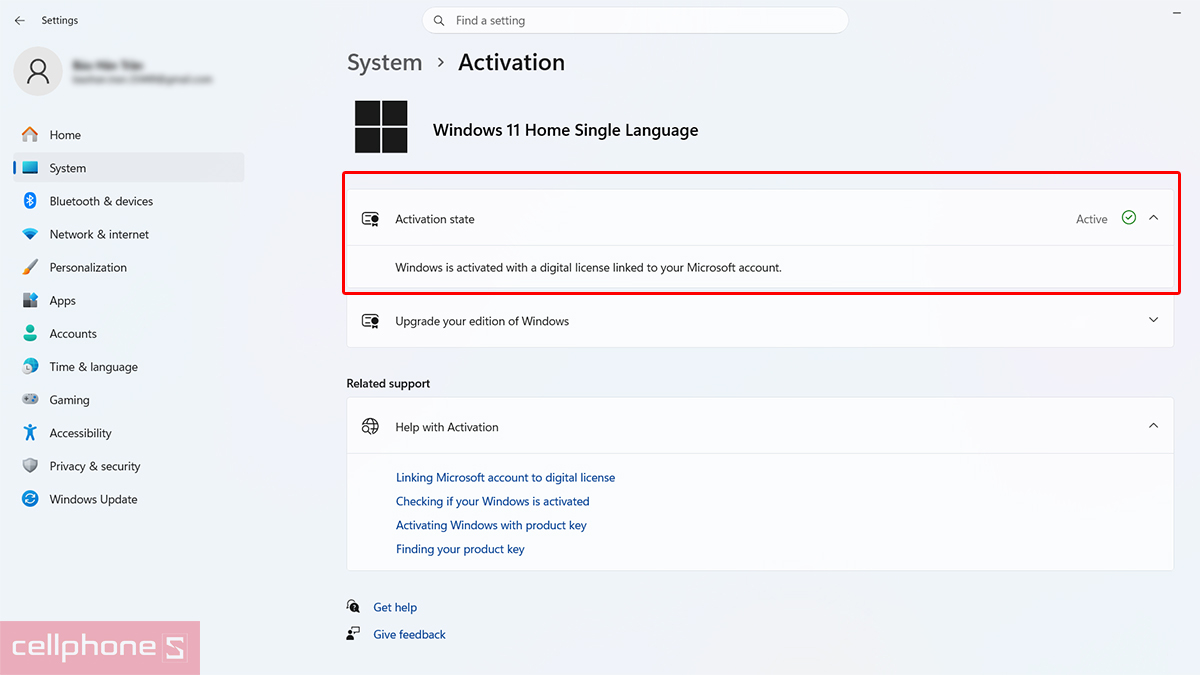
Task: Open Bluetooth & devices settings
Action: [128, 201]
